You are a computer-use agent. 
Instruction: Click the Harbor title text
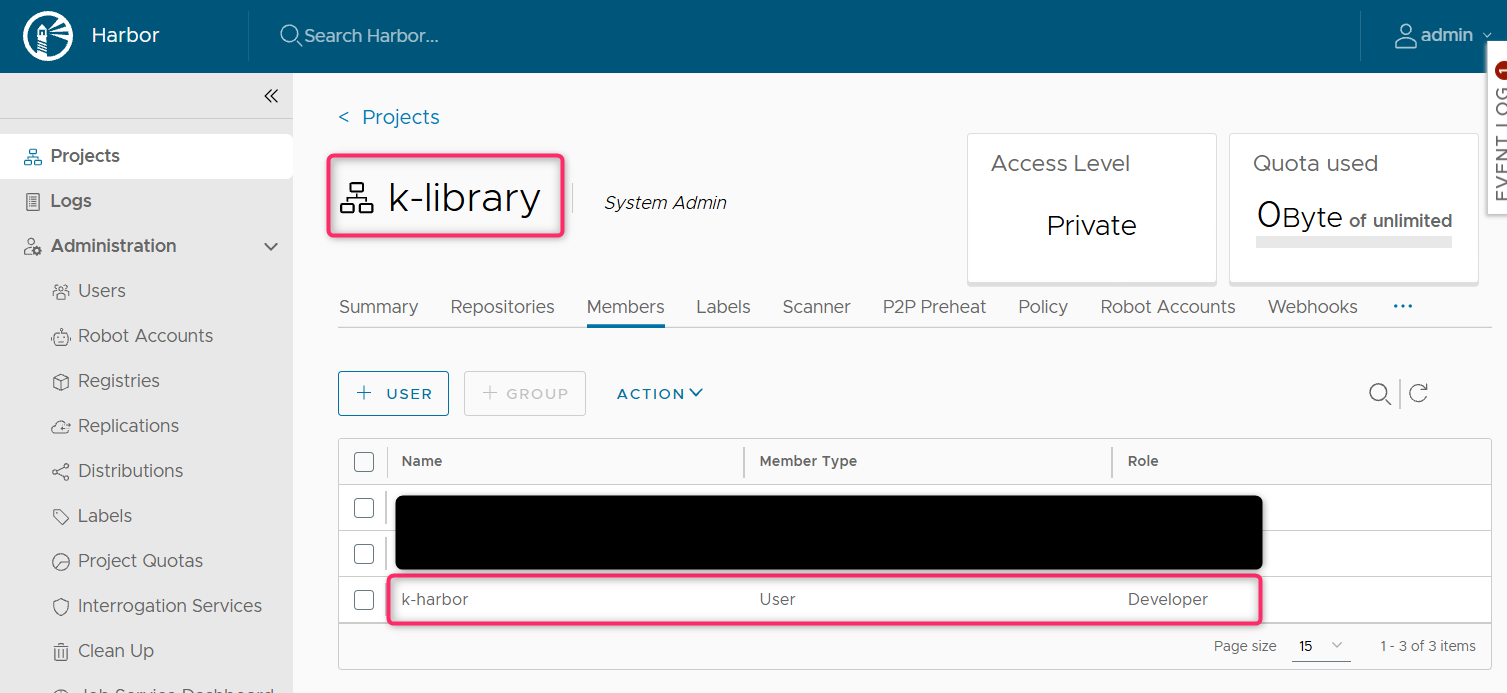[x=125, y=36]
